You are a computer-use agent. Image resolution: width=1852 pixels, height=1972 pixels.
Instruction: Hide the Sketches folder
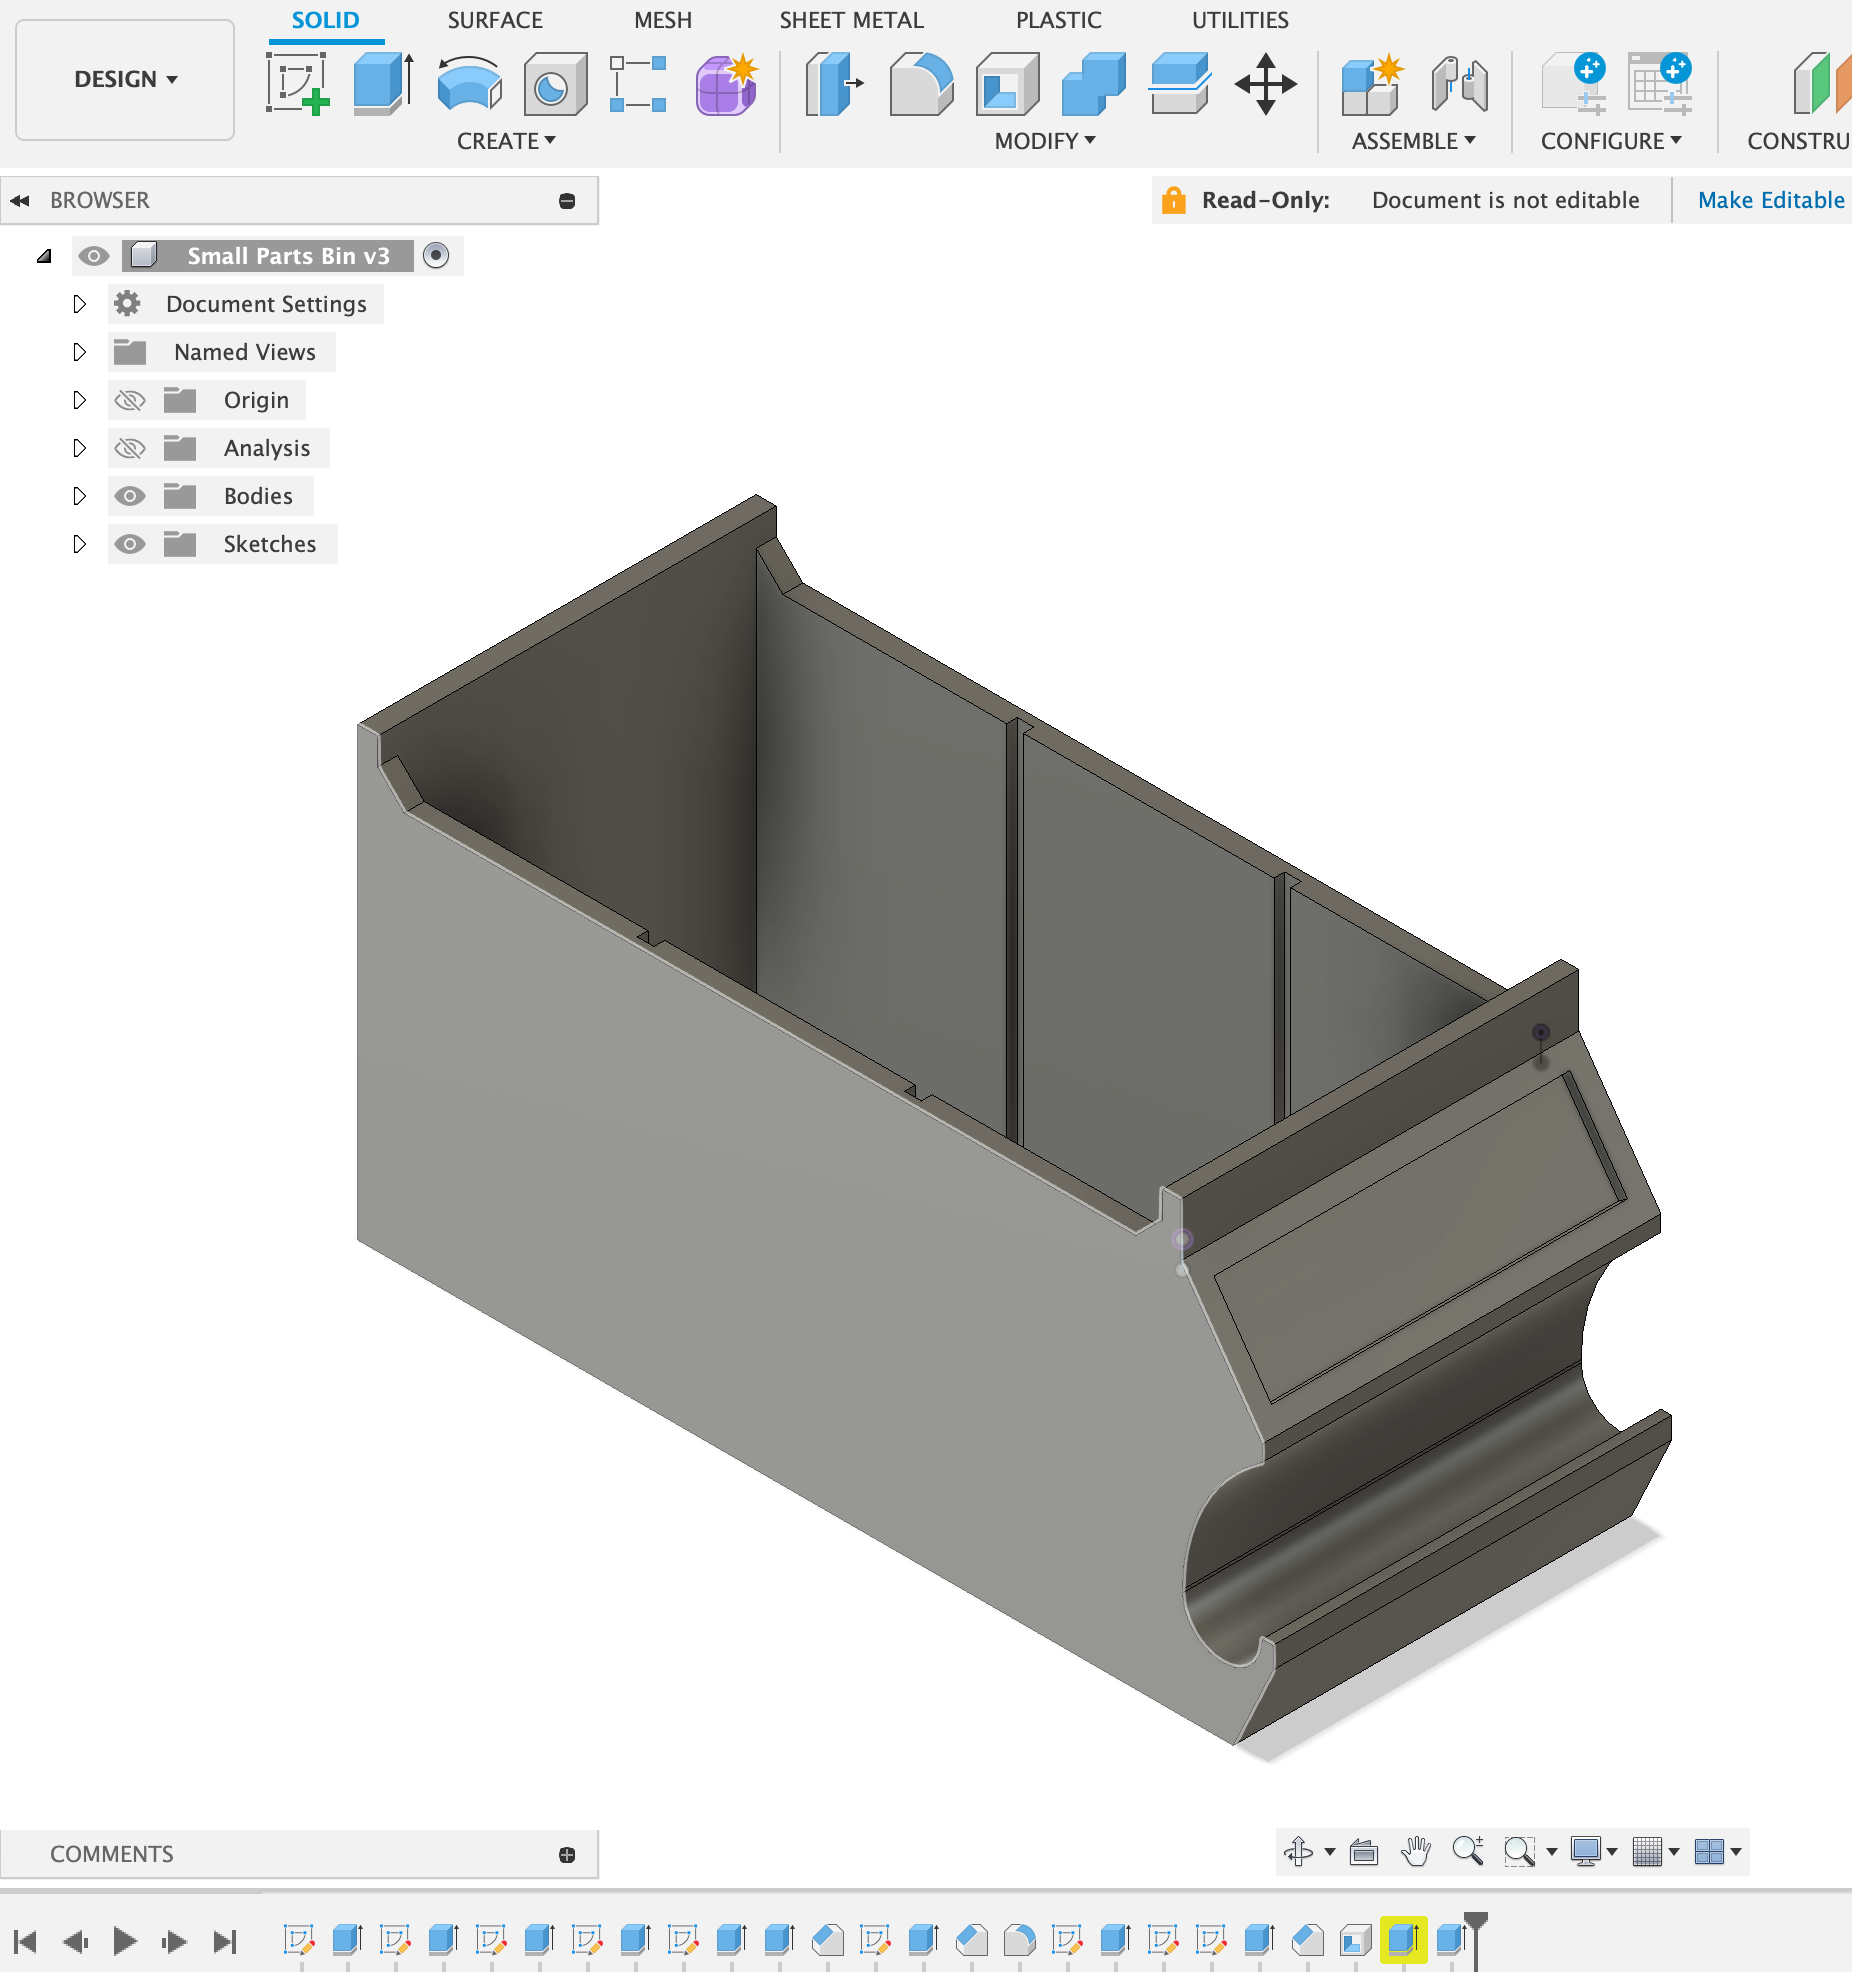130,544
